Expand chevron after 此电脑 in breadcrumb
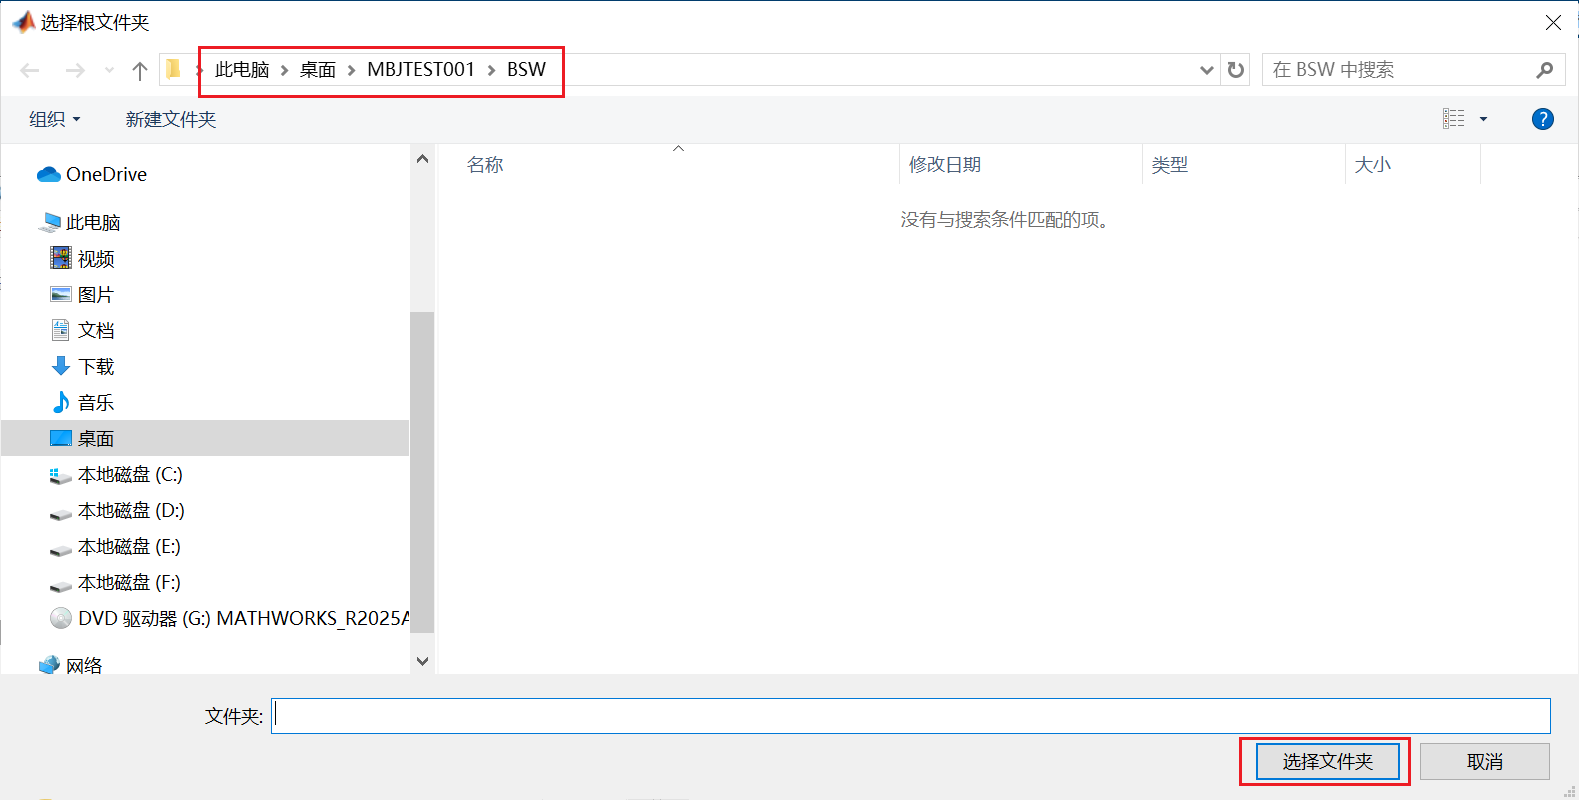This screenshot has height=800, width=1579. coord(285,70)
